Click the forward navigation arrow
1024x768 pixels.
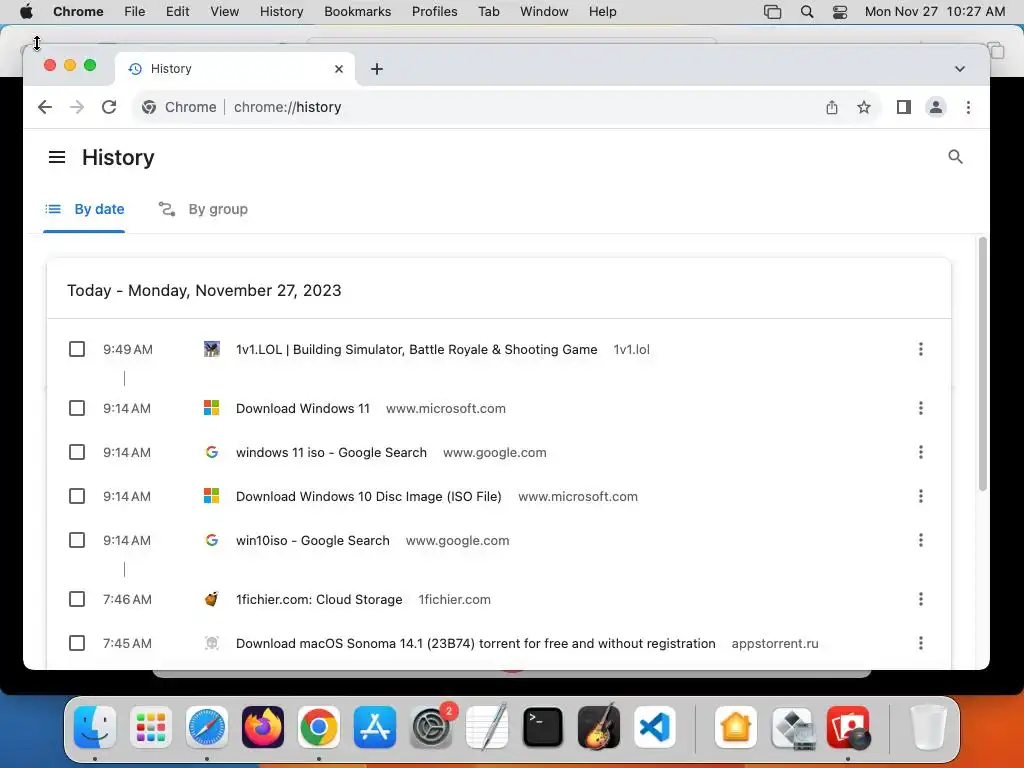(x=77, y=107)
